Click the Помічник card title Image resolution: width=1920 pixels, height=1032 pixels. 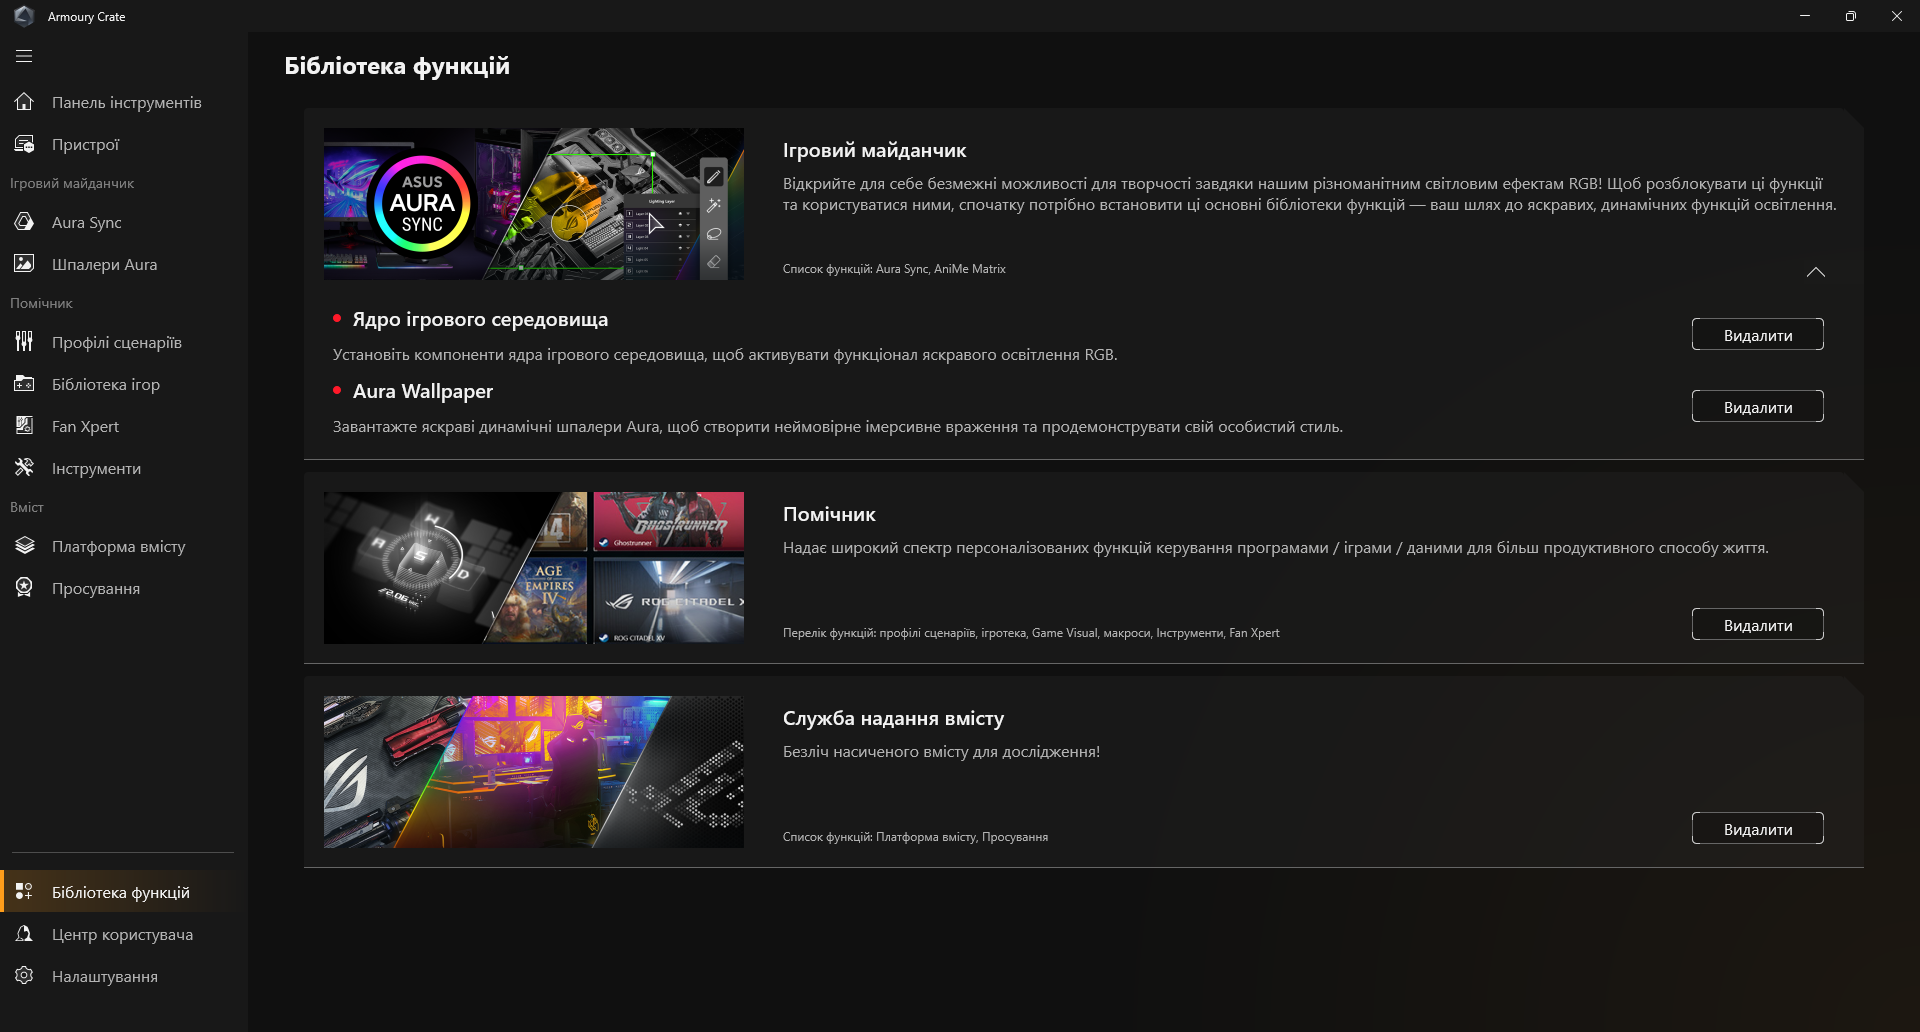829,514
